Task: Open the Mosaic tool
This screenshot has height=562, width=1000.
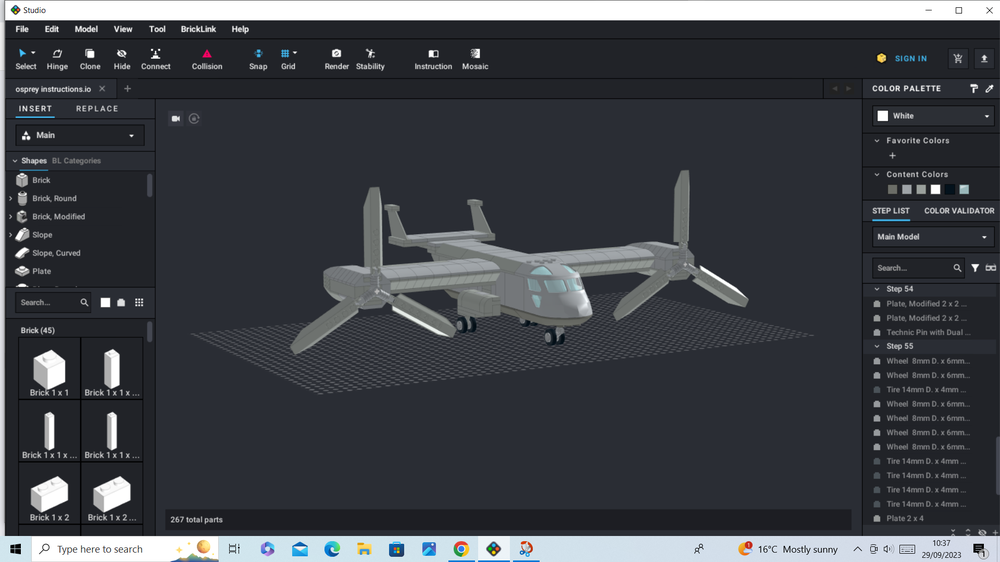Action: (x=475, y=59)
